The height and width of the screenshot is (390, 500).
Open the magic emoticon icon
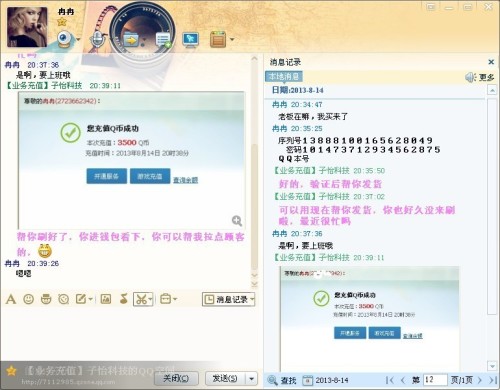(46, 299)
